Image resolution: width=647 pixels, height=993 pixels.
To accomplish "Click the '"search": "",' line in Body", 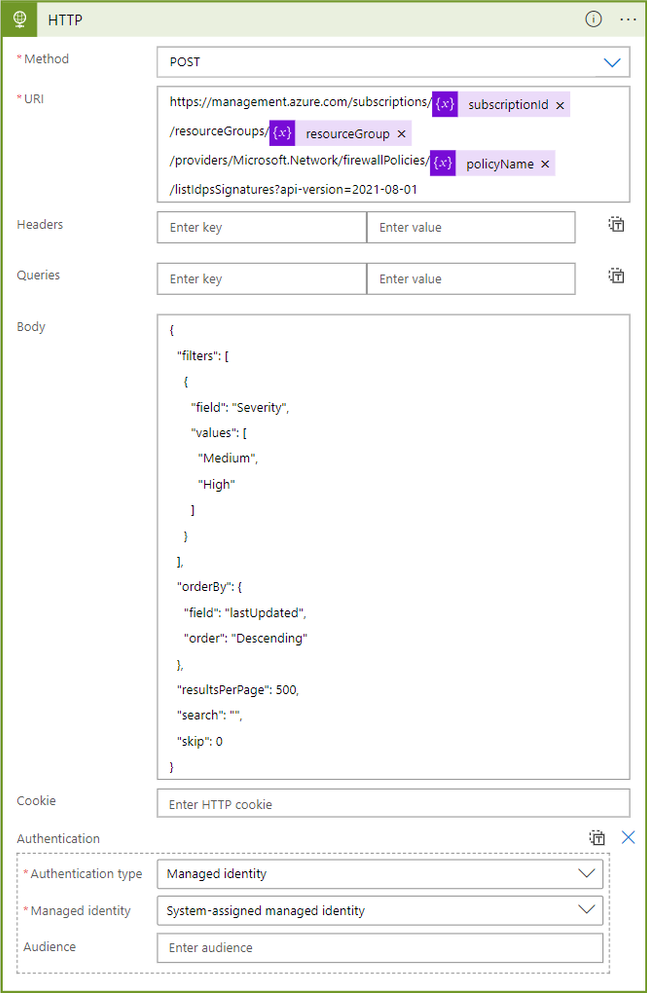I will click(210, 716).
